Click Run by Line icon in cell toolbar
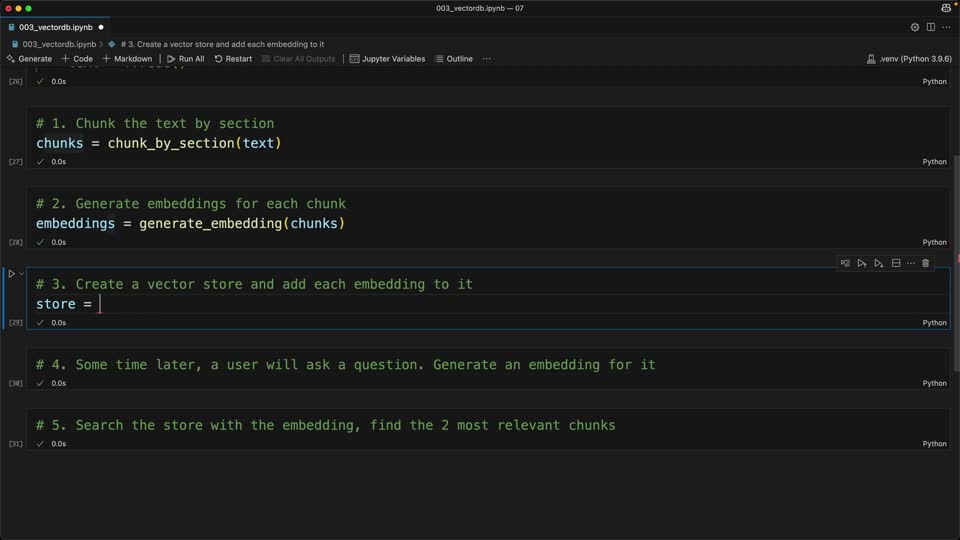 pos(846,263)
